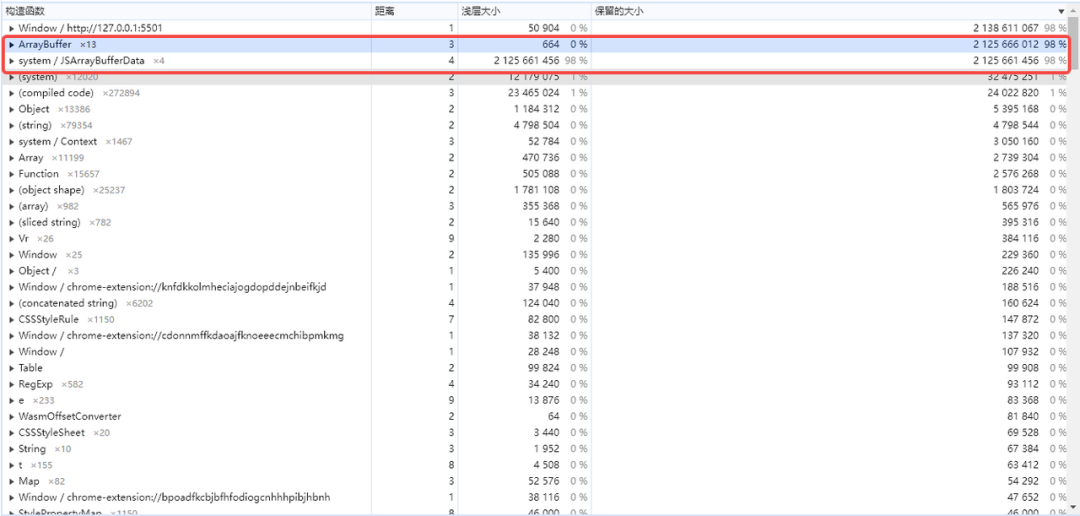Sort by the 浅层大小 column header
The height and width of the screenshot is (516, 1080).
pos(524,12)
